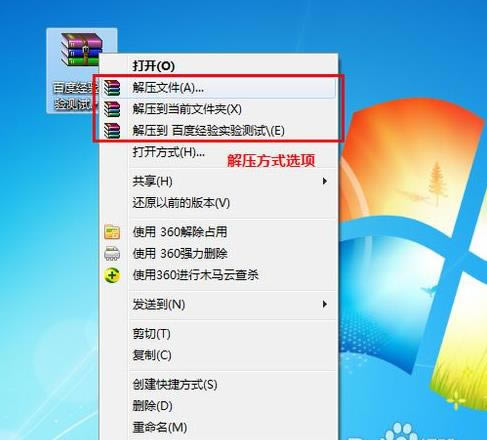The width and height of the screenshot is (487, 440).
Task: Expand the 发送到(N) submenu arrow
Action: [x=325, y=304]
